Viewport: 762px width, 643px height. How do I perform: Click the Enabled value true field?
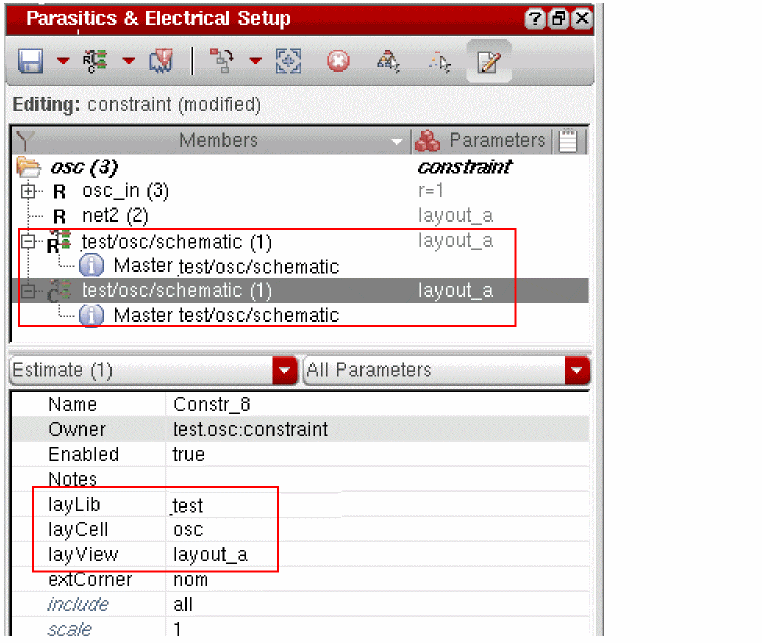click(189, 454)
